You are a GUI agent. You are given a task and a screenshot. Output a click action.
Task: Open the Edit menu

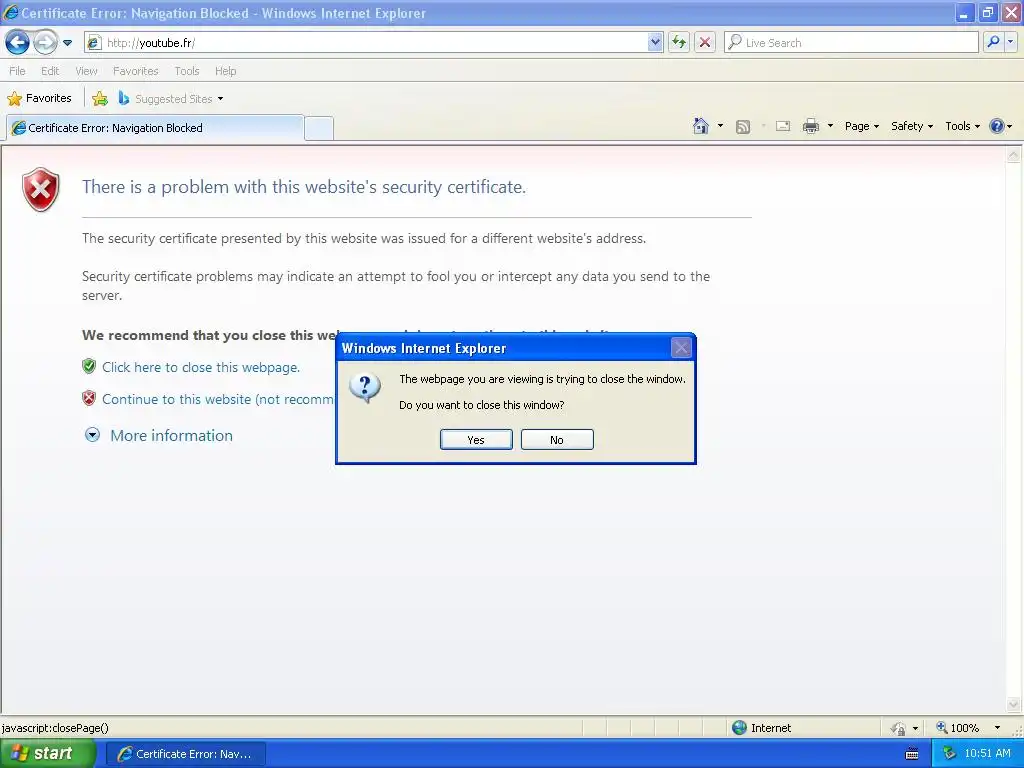[50, 71]
